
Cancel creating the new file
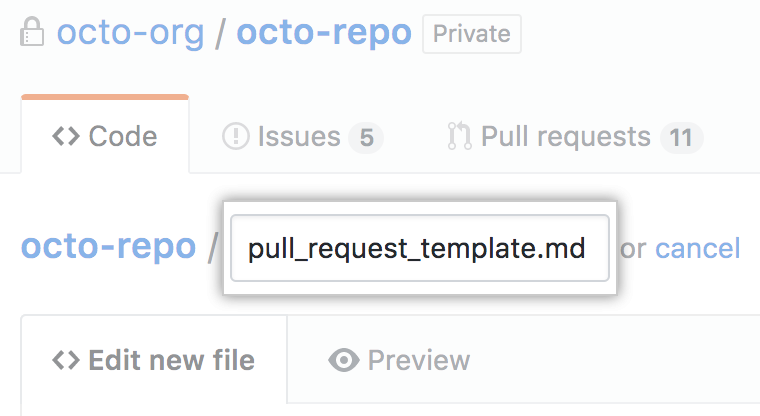point(697,248)
